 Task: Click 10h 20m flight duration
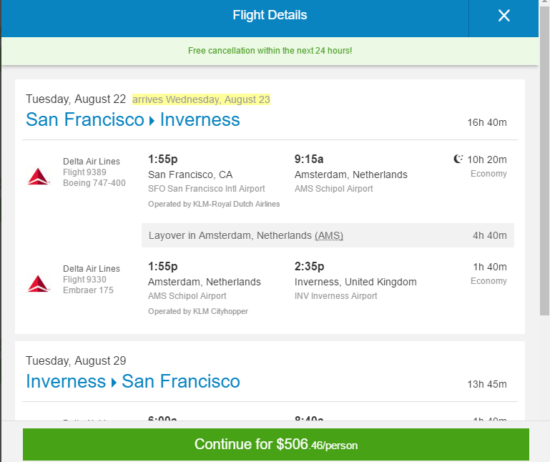487,160
